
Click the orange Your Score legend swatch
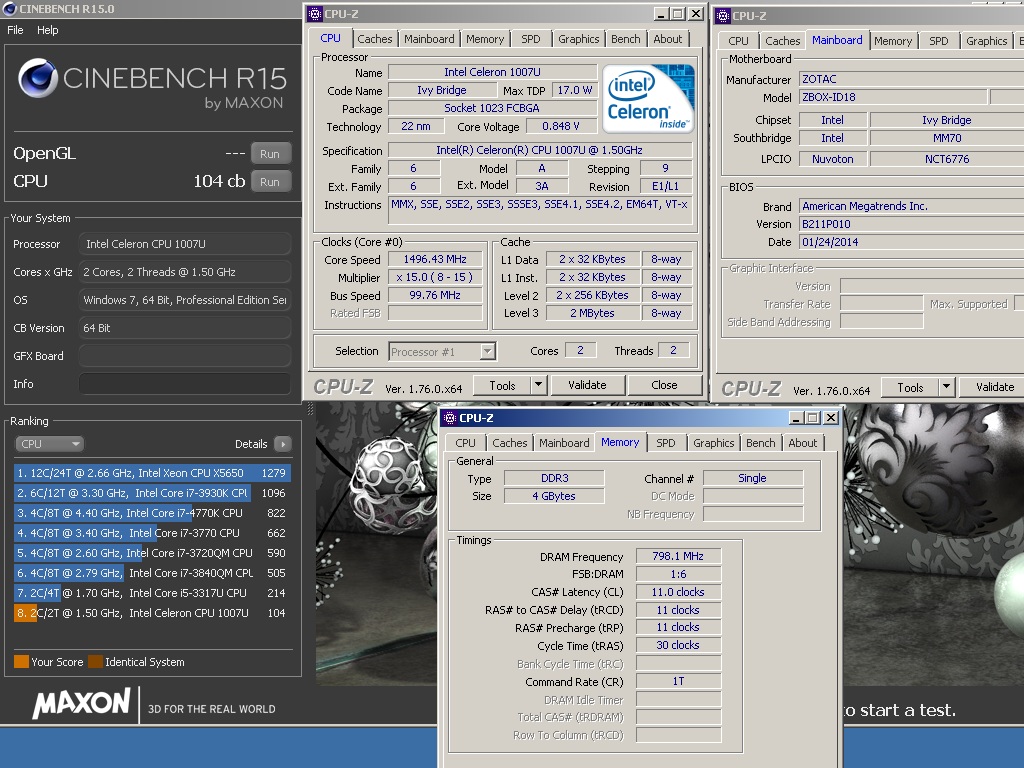click(22, 662)
